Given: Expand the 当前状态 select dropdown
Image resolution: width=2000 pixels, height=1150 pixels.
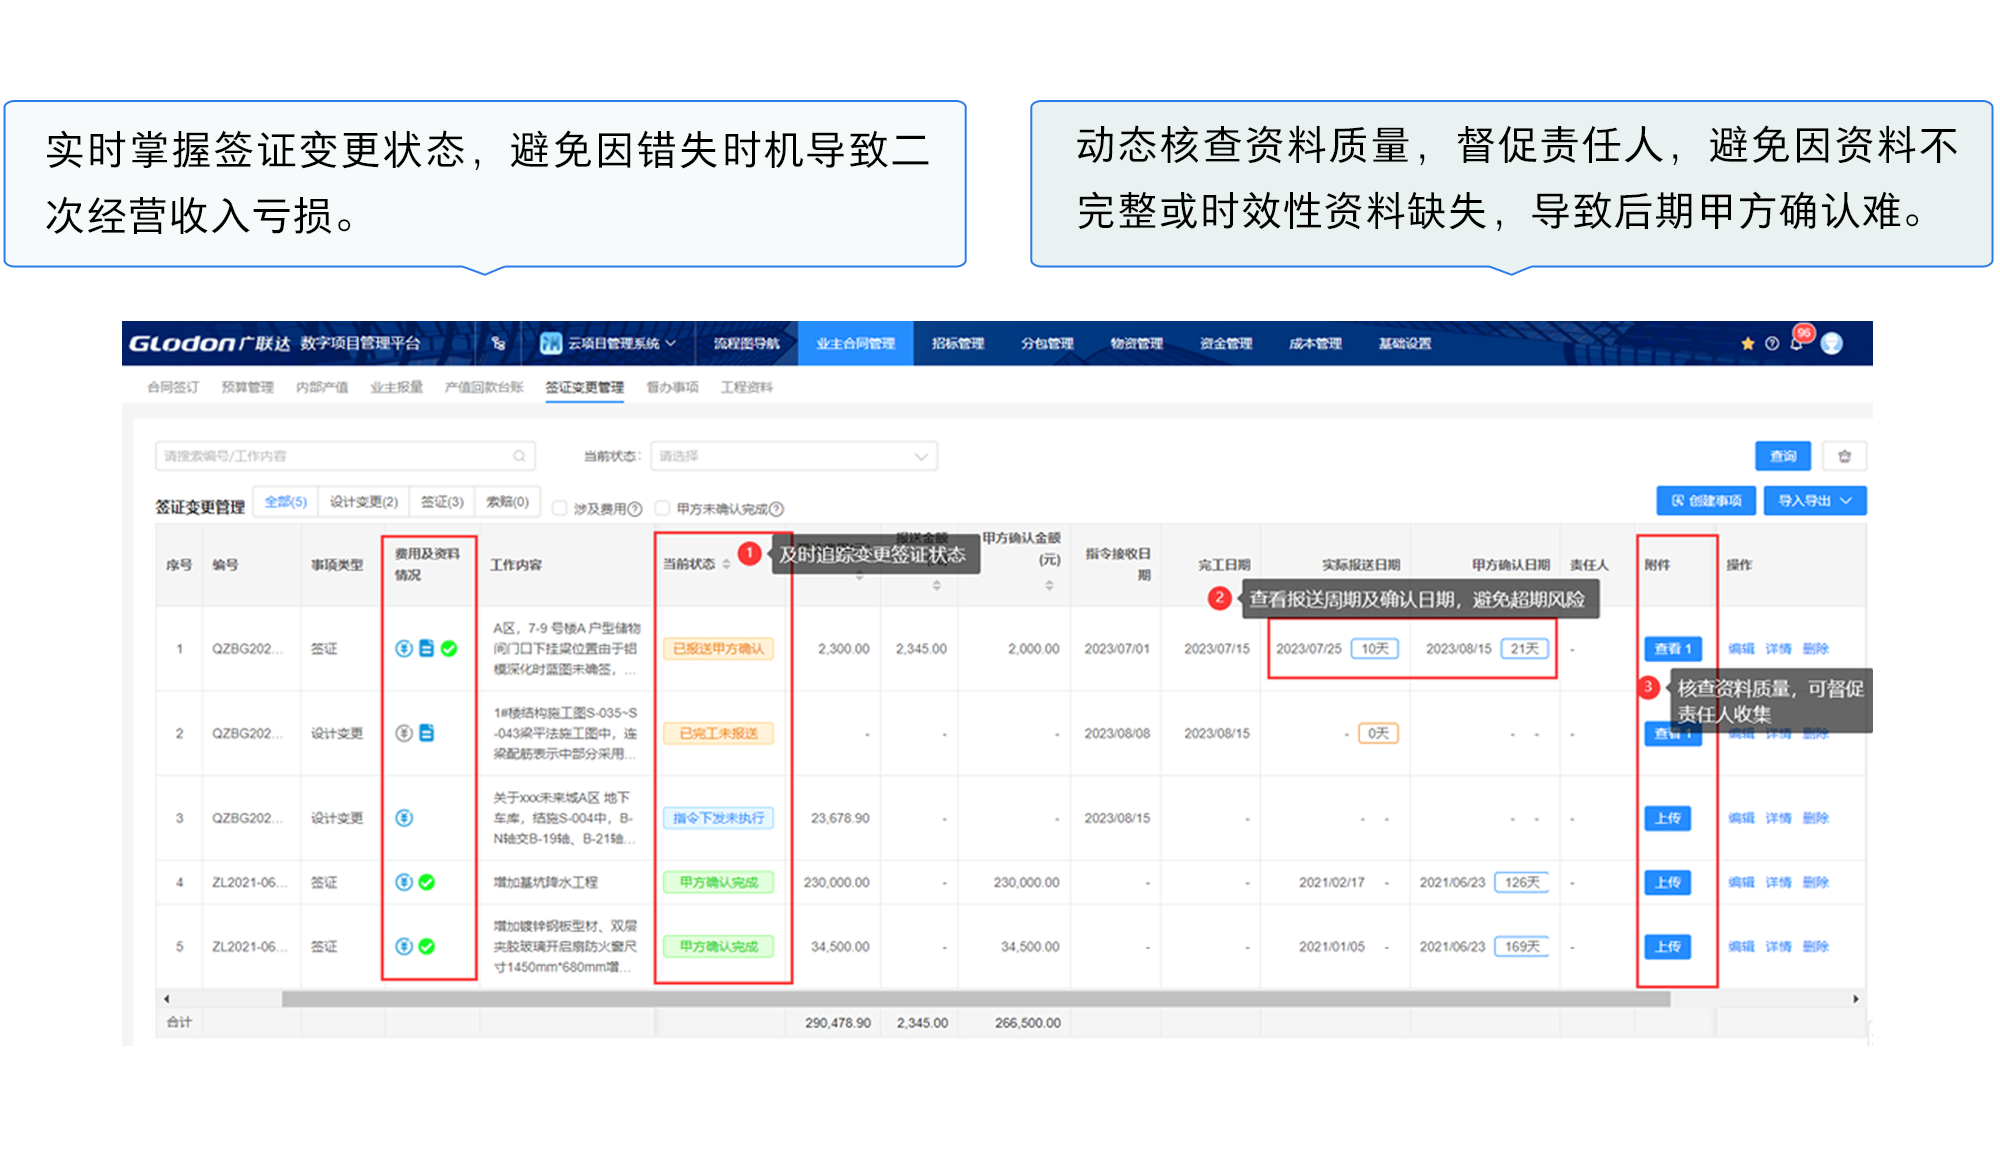Looking at the screenshot, I should [793, 456].
